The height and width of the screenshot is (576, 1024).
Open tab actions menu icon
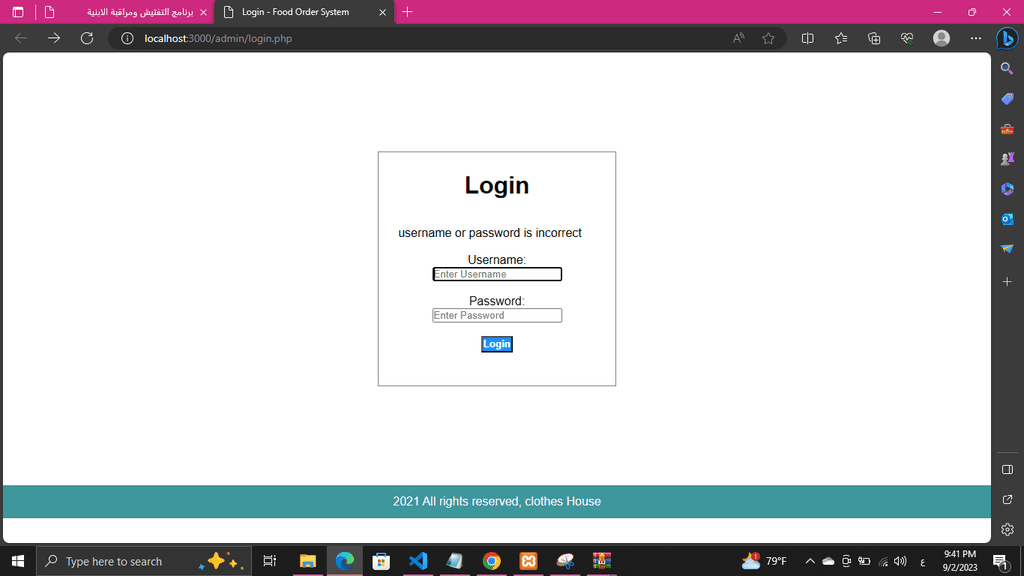18,12
